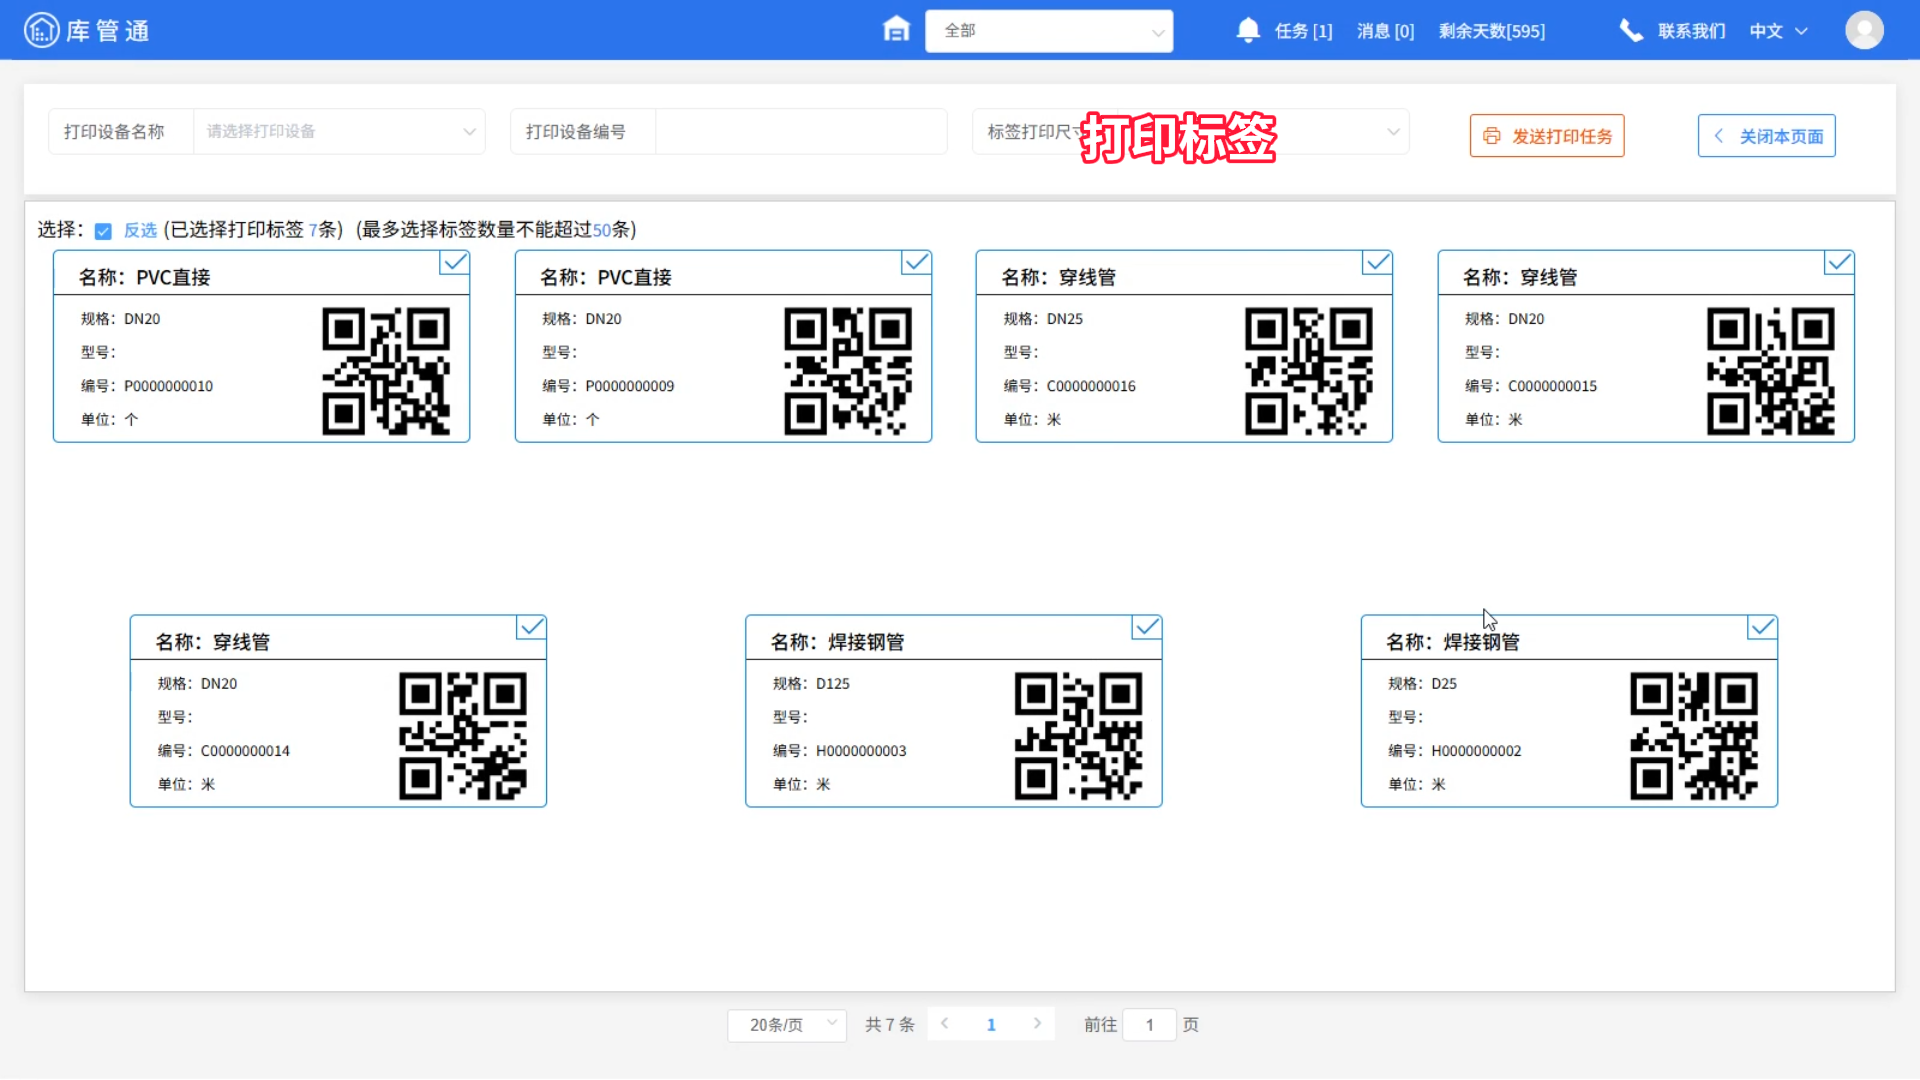Click the QR code for C0000000015
Viewport: 1920px width, 1080px height.
click(1771, 371)
